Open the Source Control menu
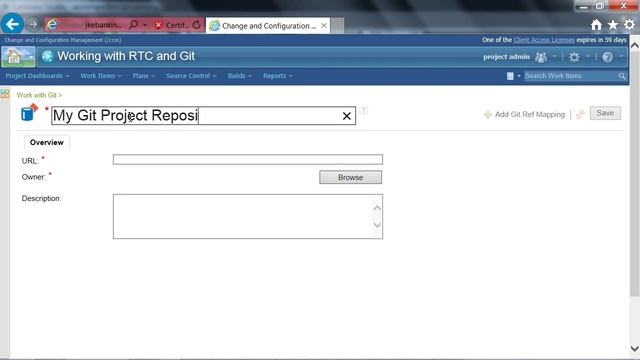 [191, 76]
